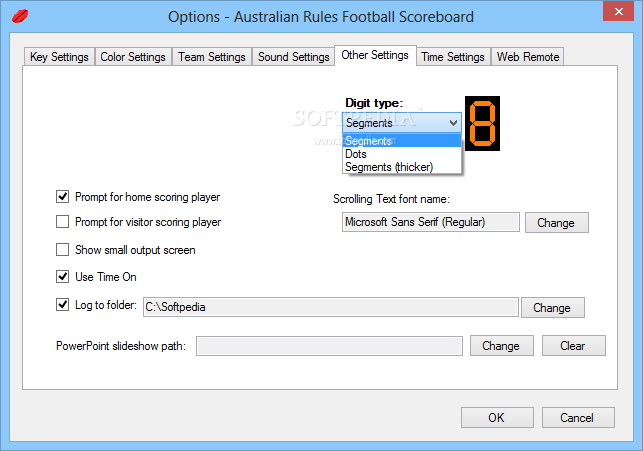The height and width of the screenshot is (451, 643).
Task: Enable Show small output screen
Action: click(62, 250)
